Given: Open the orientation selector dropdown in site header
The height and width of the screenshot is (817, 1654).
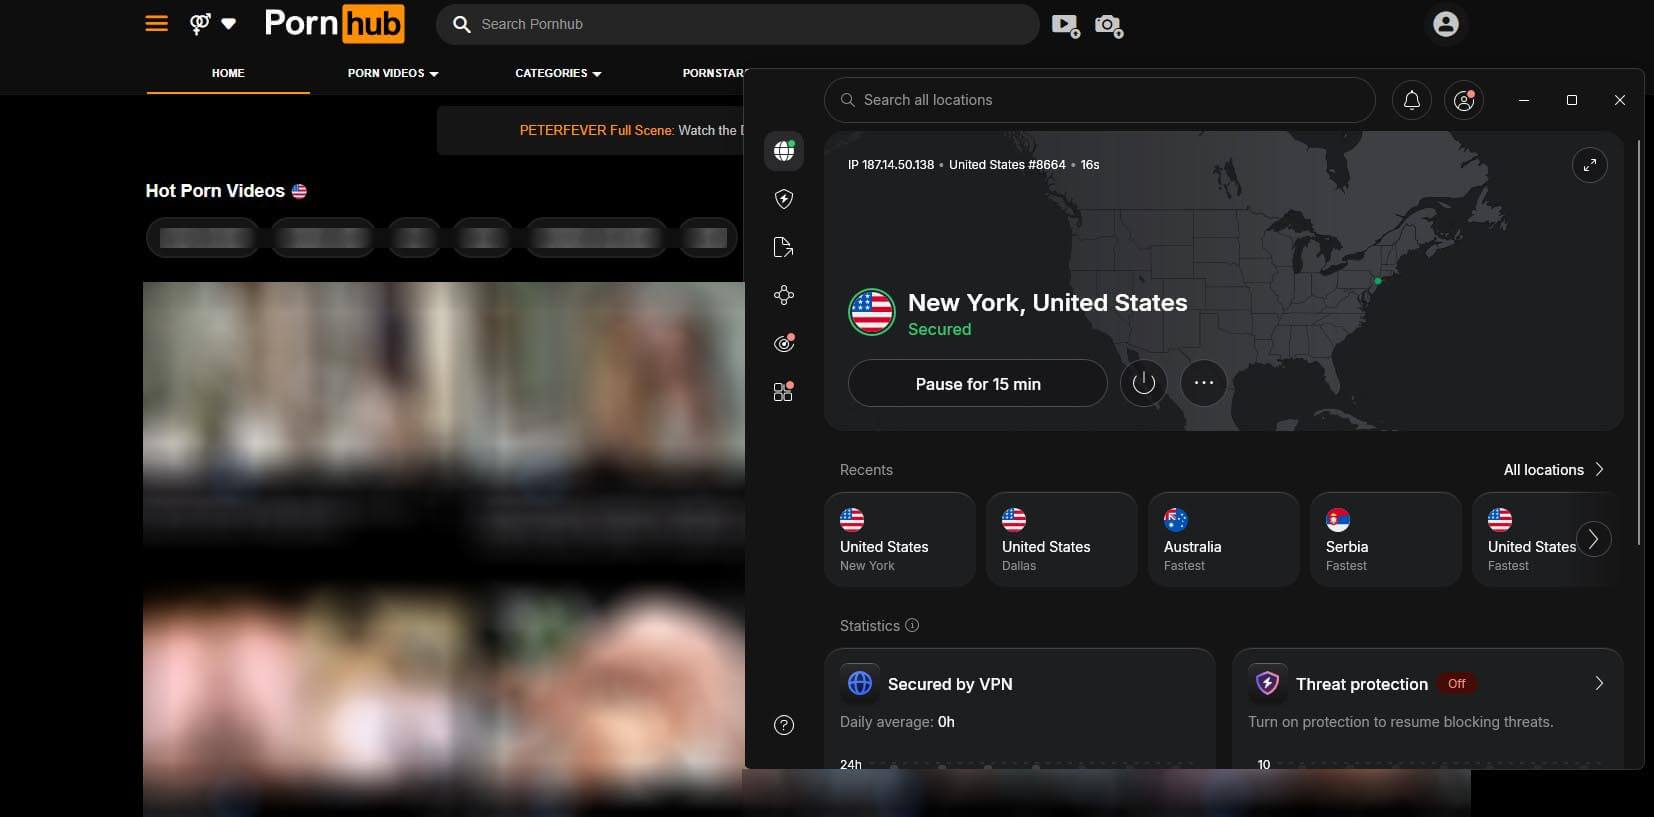Looking at the screenshot, I should pyautogui.click(x=213, y=23).
